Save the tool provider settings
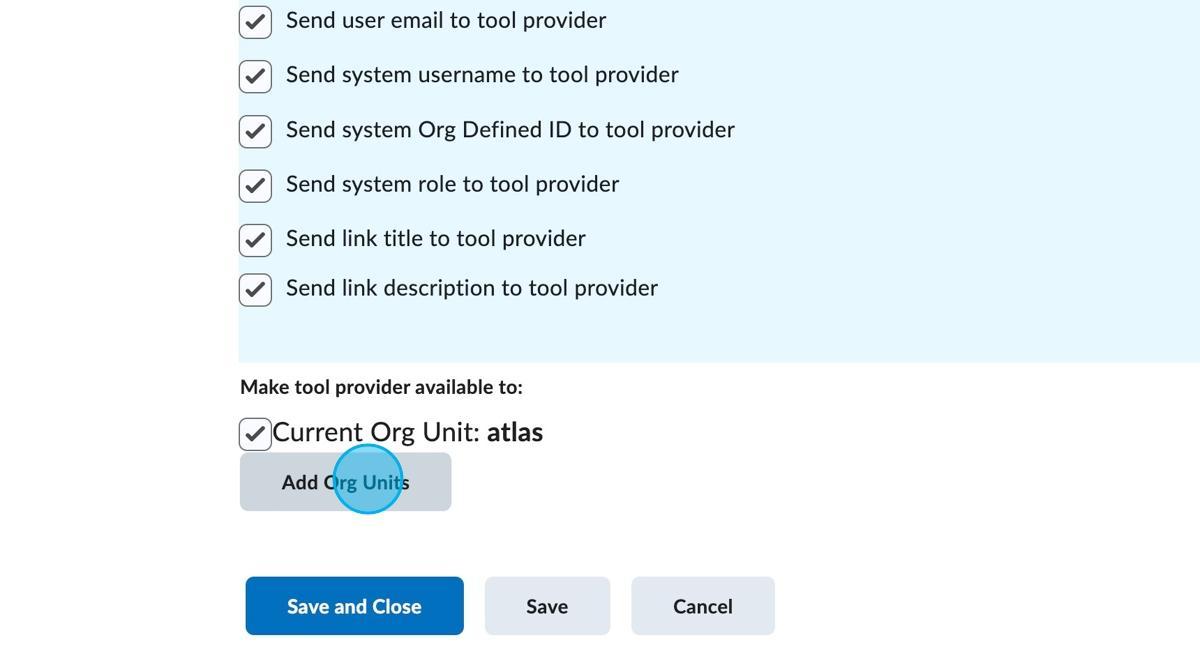This screenshot has width=1200, height=670. point(547,605)
